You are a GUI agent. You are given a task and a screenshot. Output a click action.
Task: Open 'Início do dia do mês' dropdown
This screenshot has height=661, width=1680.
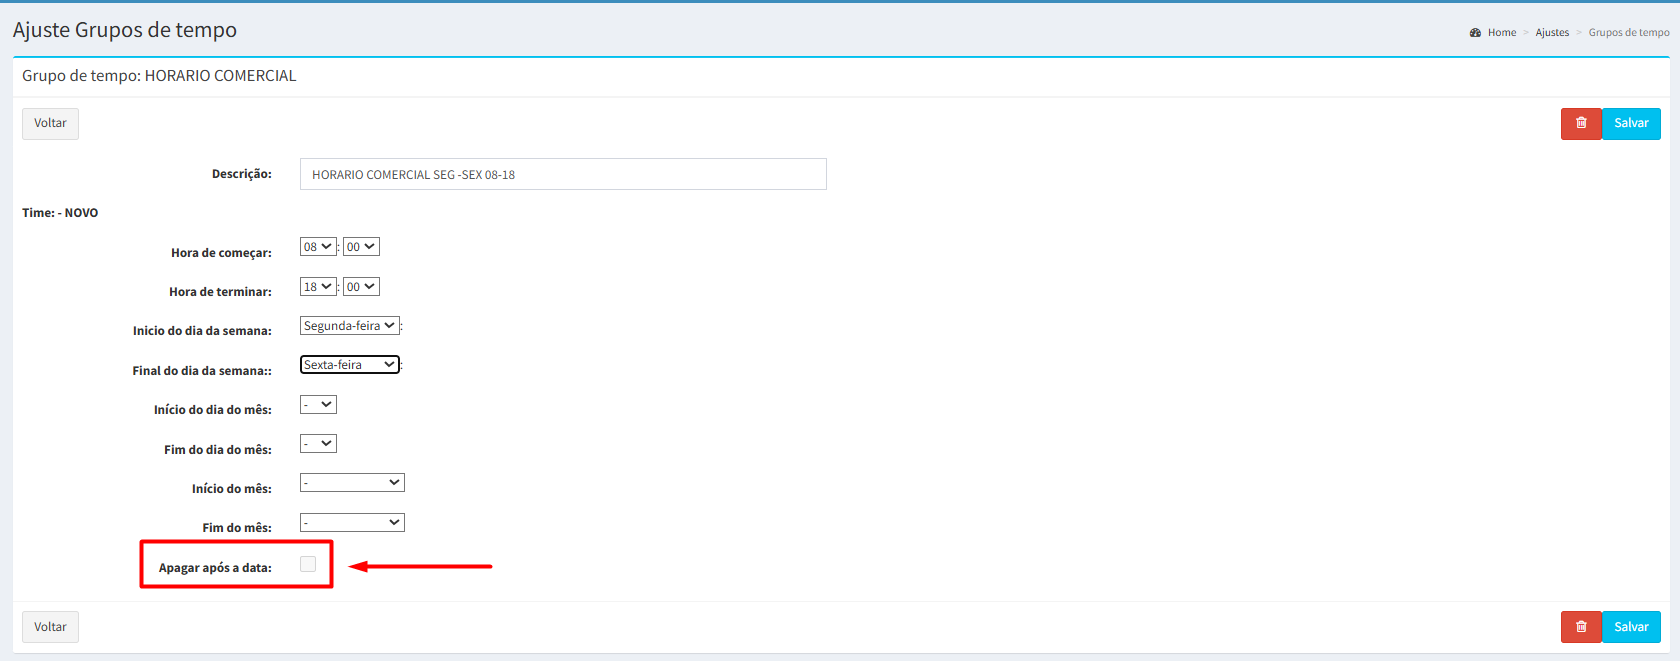click(x=318, y=405)
